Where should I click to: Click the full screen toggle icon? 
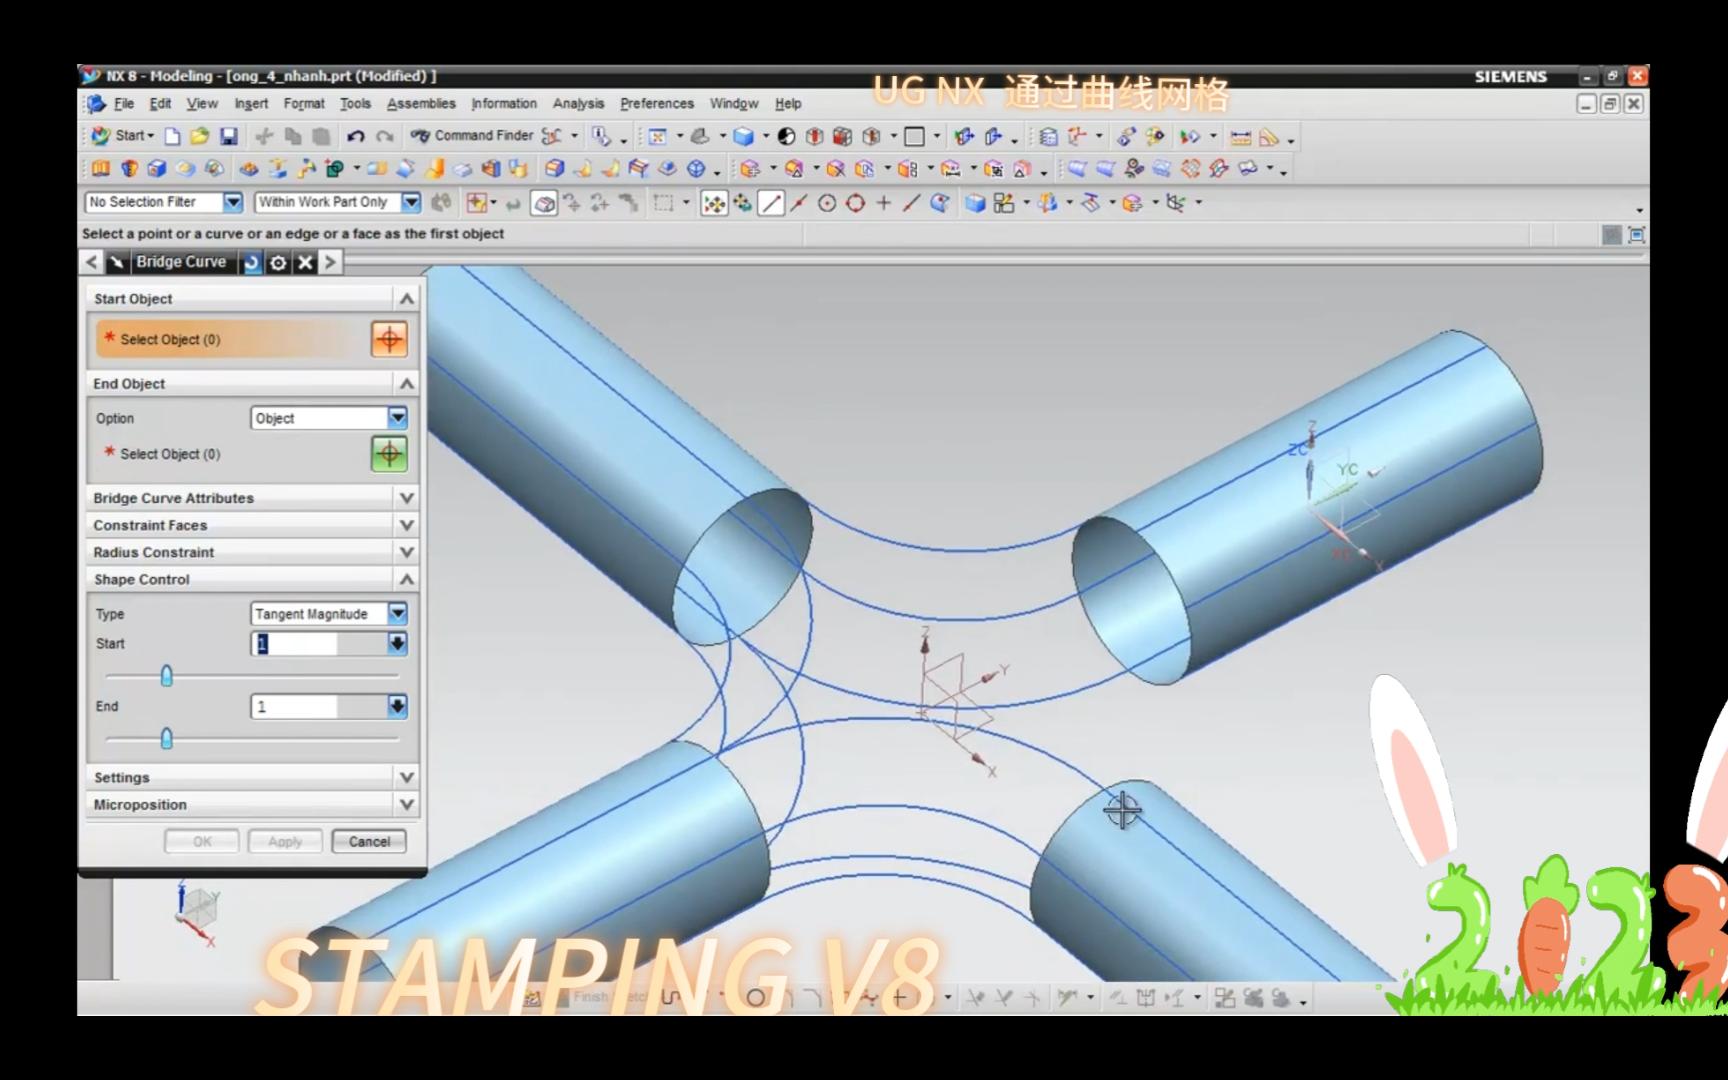[1636, 235]
